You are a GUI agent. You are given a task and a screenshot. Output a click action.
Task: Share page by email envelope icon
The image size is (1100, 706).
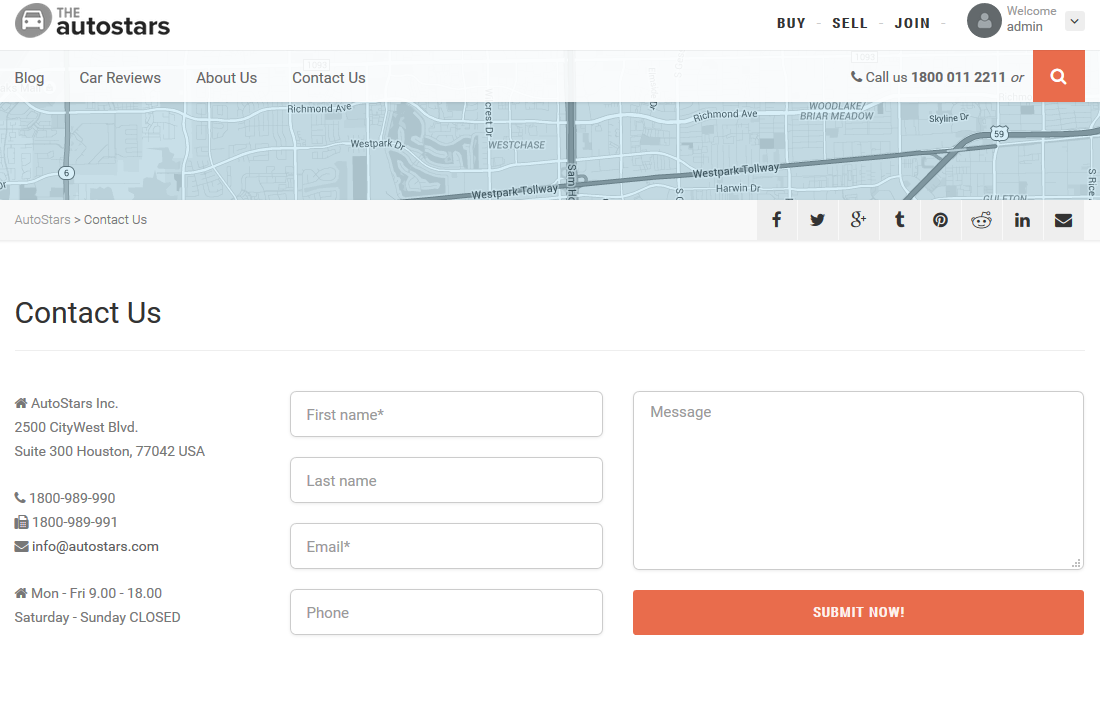click(x=1064, y=220)
